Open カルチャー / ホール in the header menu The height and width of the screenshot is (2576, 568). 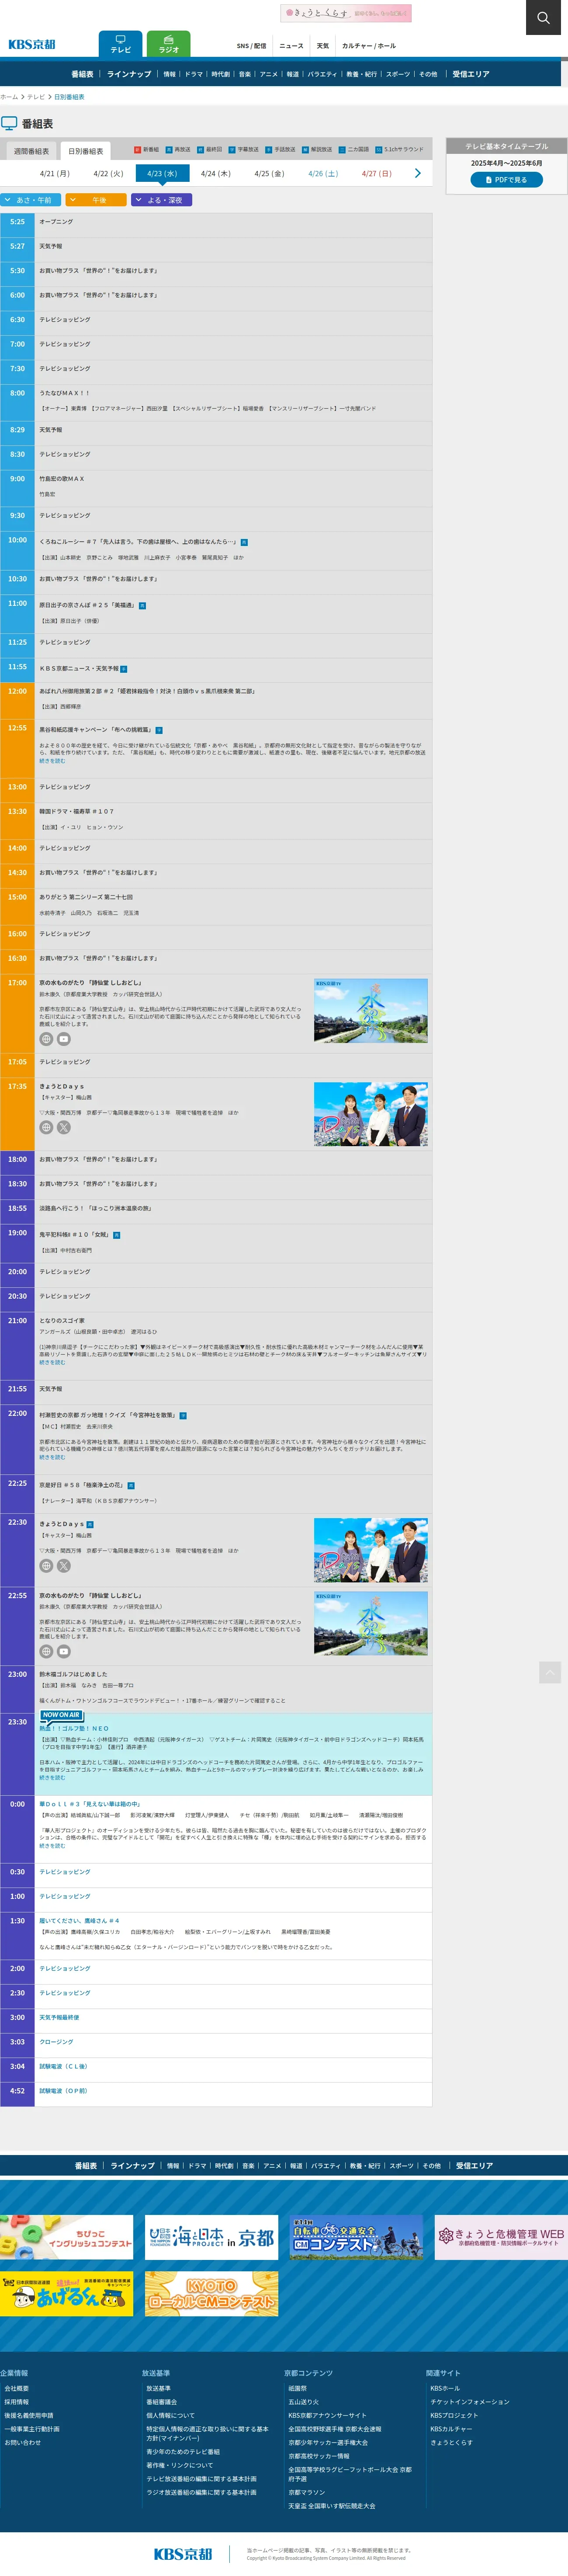pyautogui.click(x=369, y=46)
